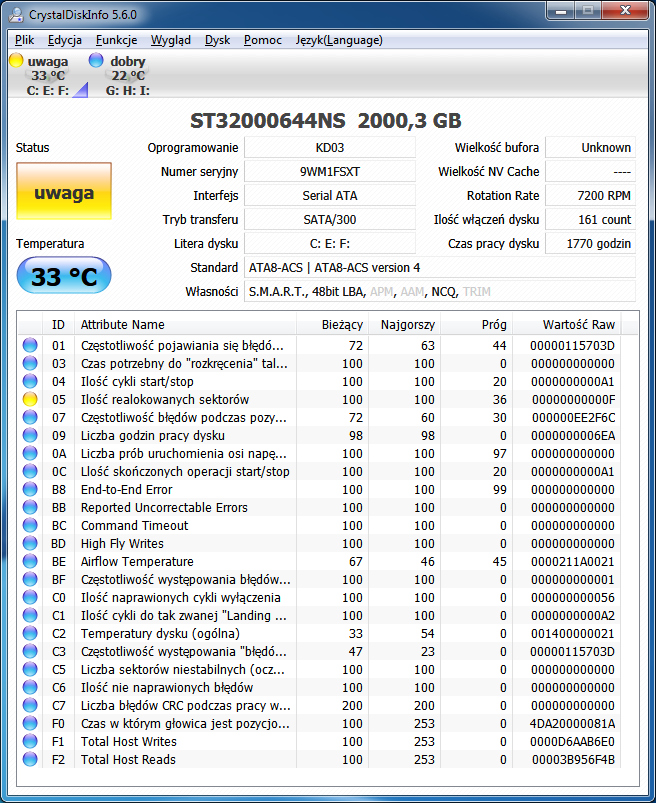This screenshot has width=656, height=803.
Task: Click the blue status icon beside Airflow Temperature
Action: 30,561
